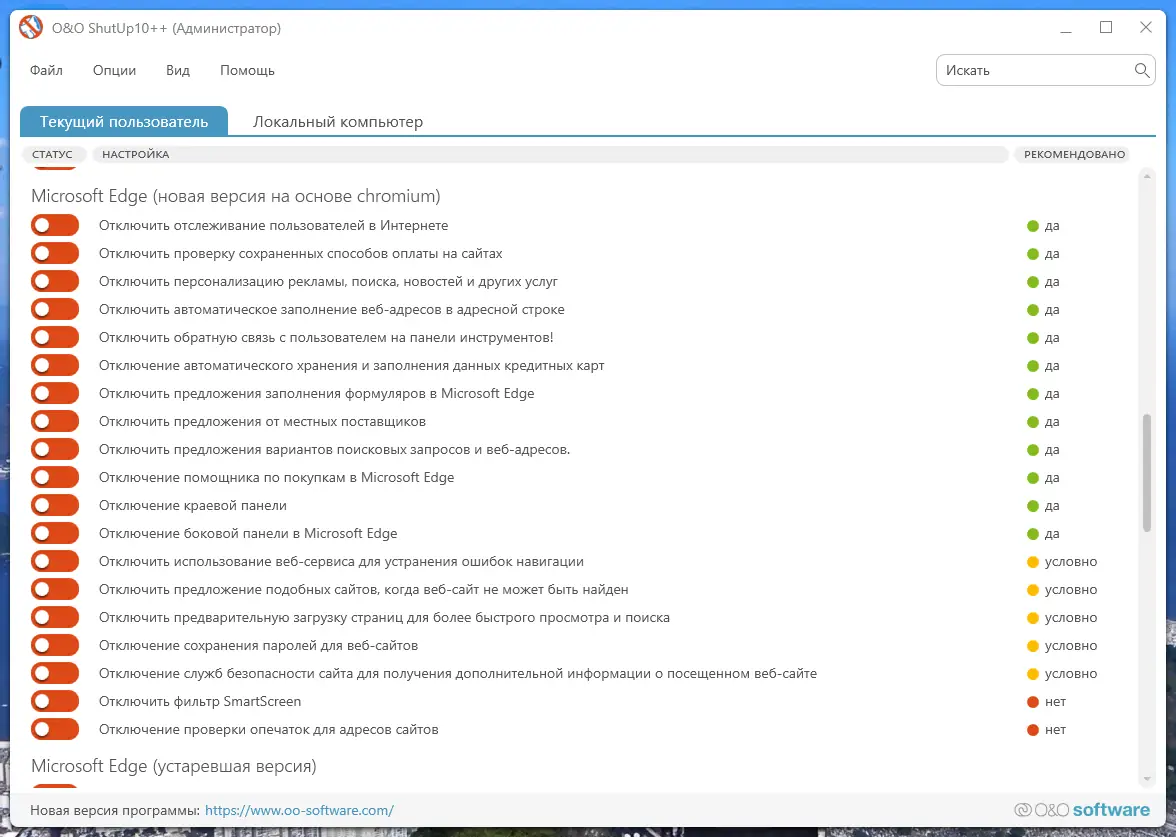Toggle site safety services switch

55,674
